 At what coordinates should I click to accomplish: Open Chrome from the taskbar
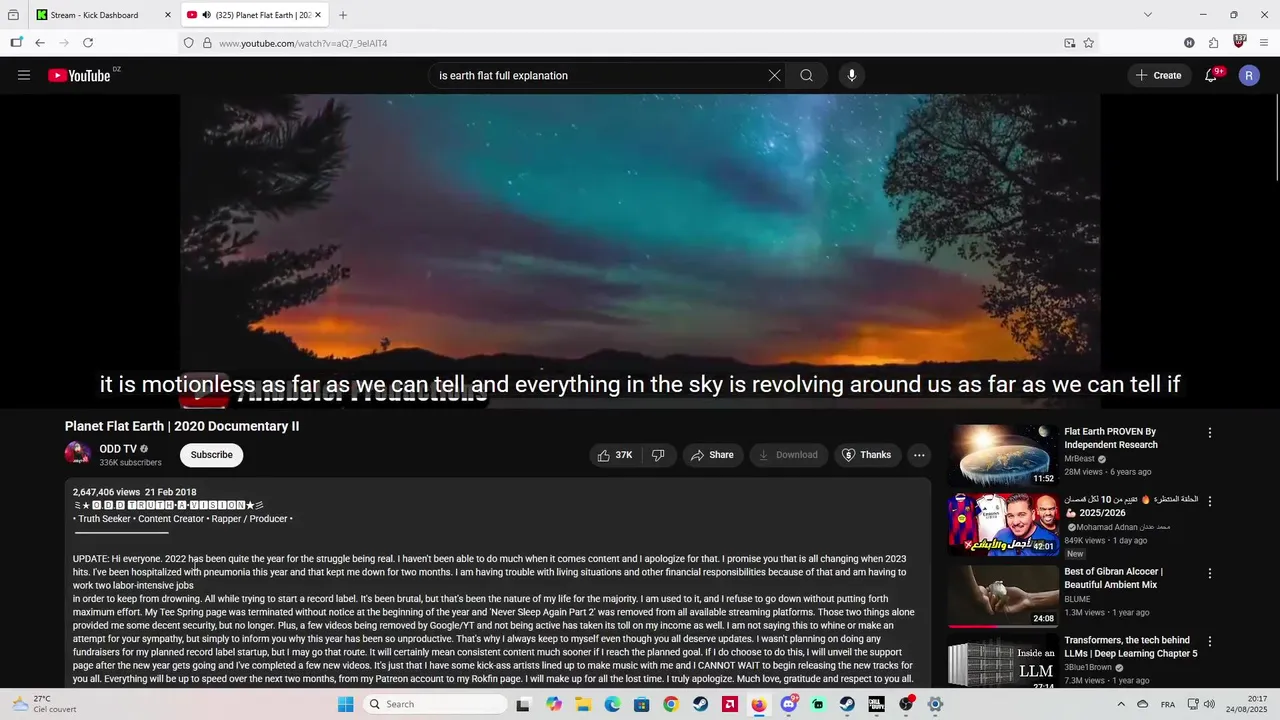click(x=671, y=704)
